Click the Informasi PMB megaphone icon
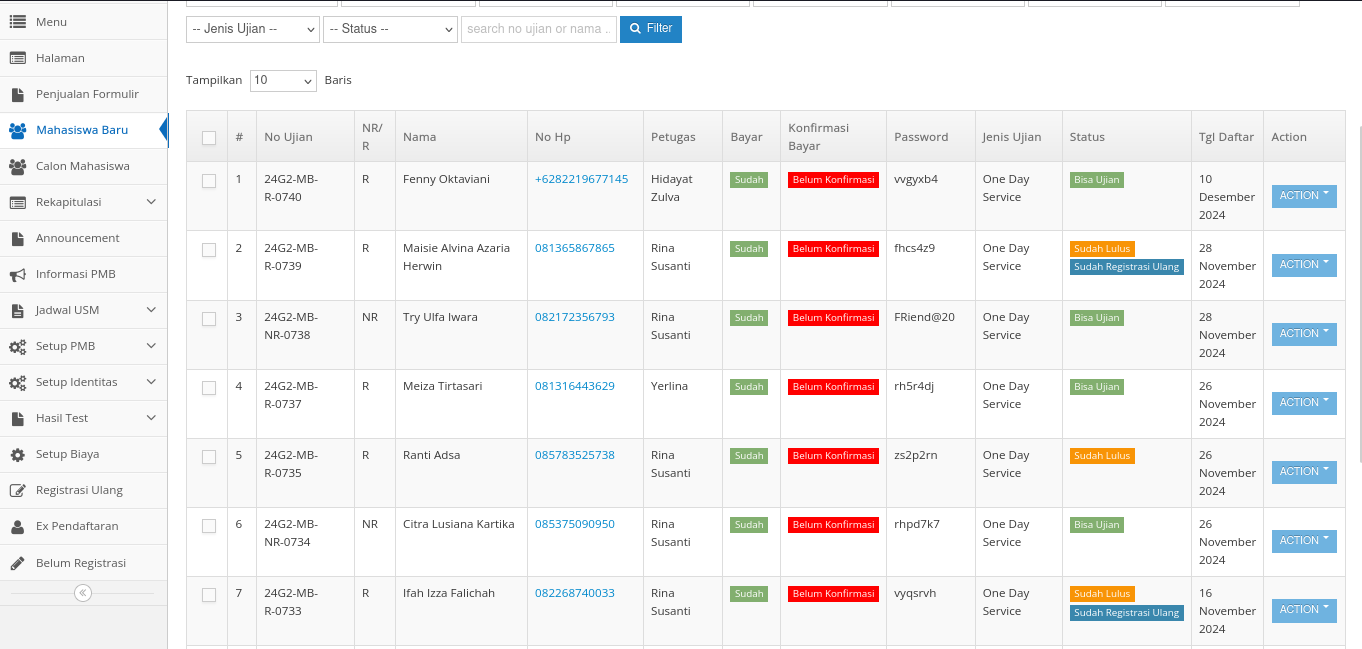This screenshot has height=649, width=1362. tap(17, 274)
